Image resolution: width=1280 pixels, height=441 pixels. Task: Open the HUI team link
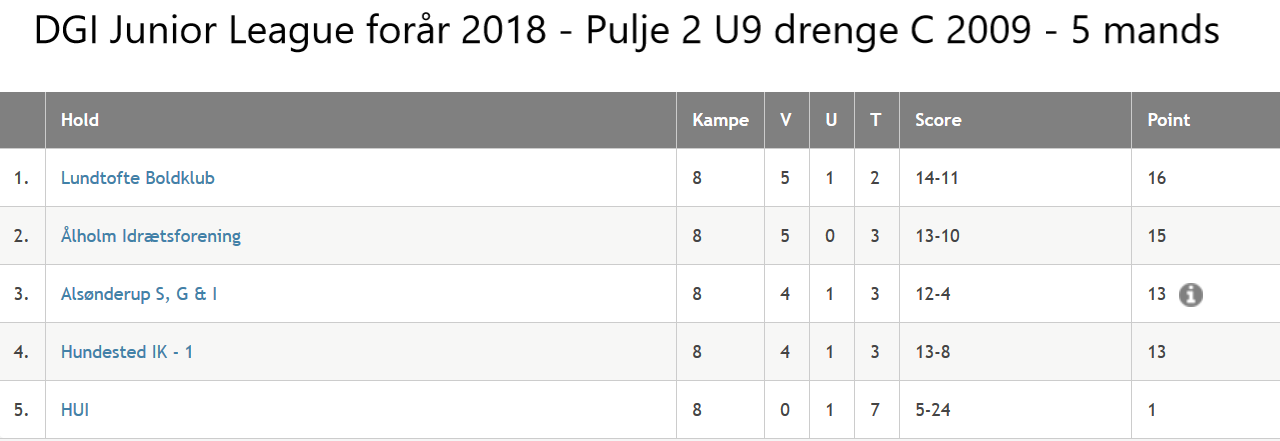point(75,410)
